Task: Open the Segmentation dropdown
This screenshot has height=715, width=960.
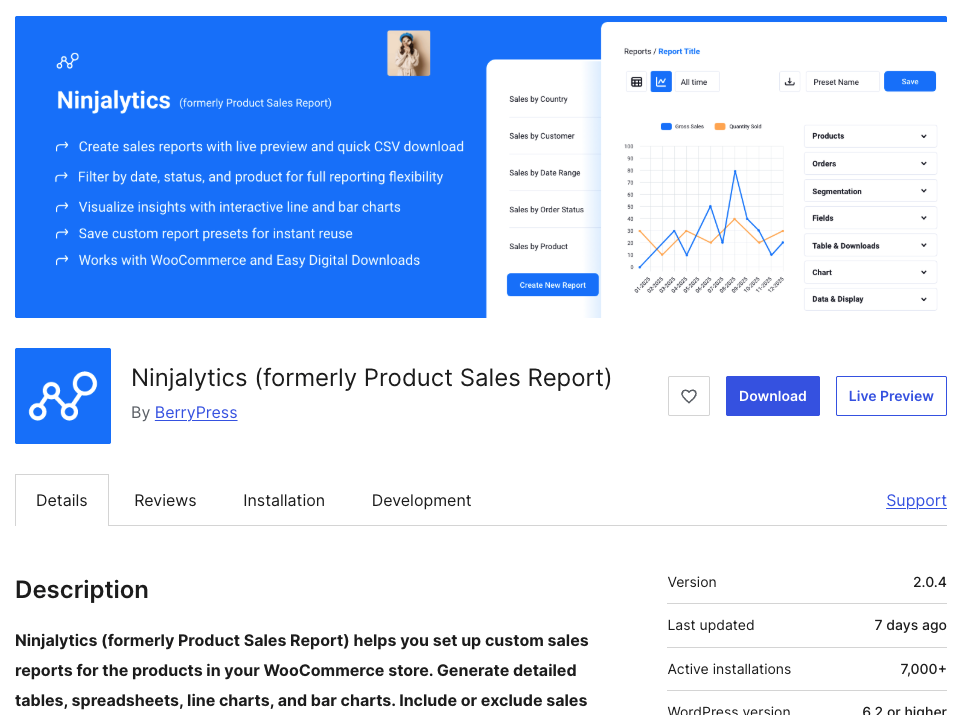Action: pyautogui.click(x=869, y=190)
